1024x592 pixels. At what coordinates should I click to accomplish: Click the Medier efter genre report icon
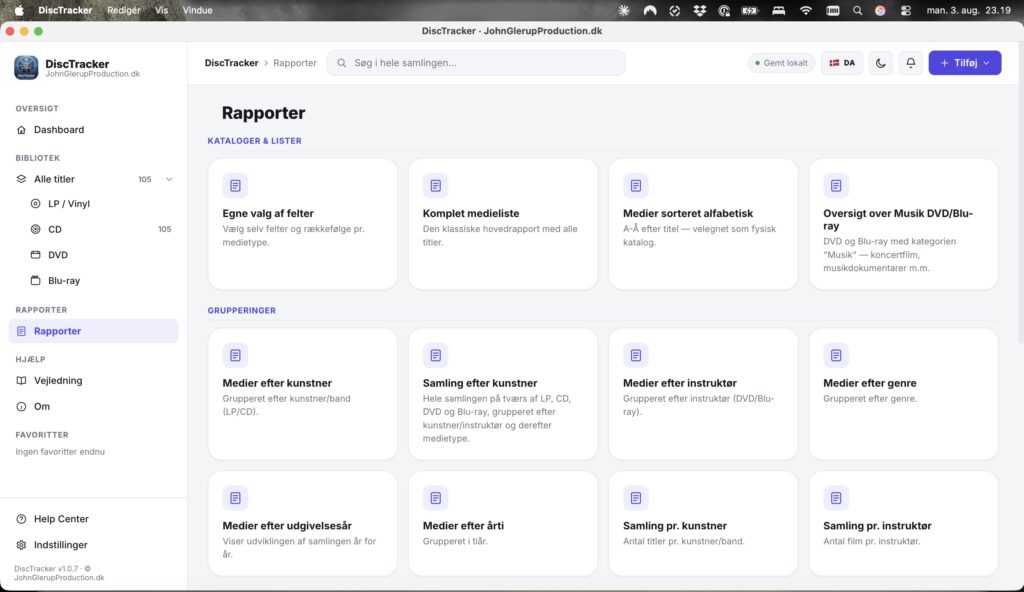point(836,355)
